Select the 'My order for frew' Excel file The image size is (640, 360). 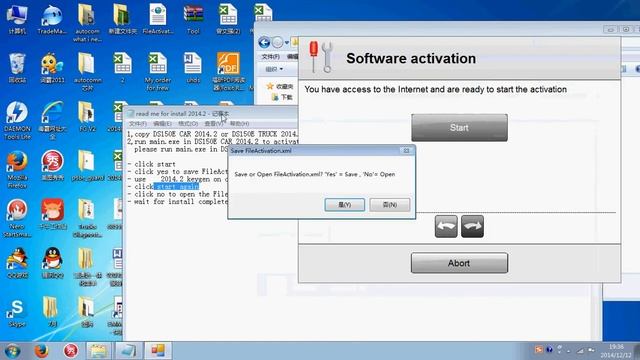158,72
